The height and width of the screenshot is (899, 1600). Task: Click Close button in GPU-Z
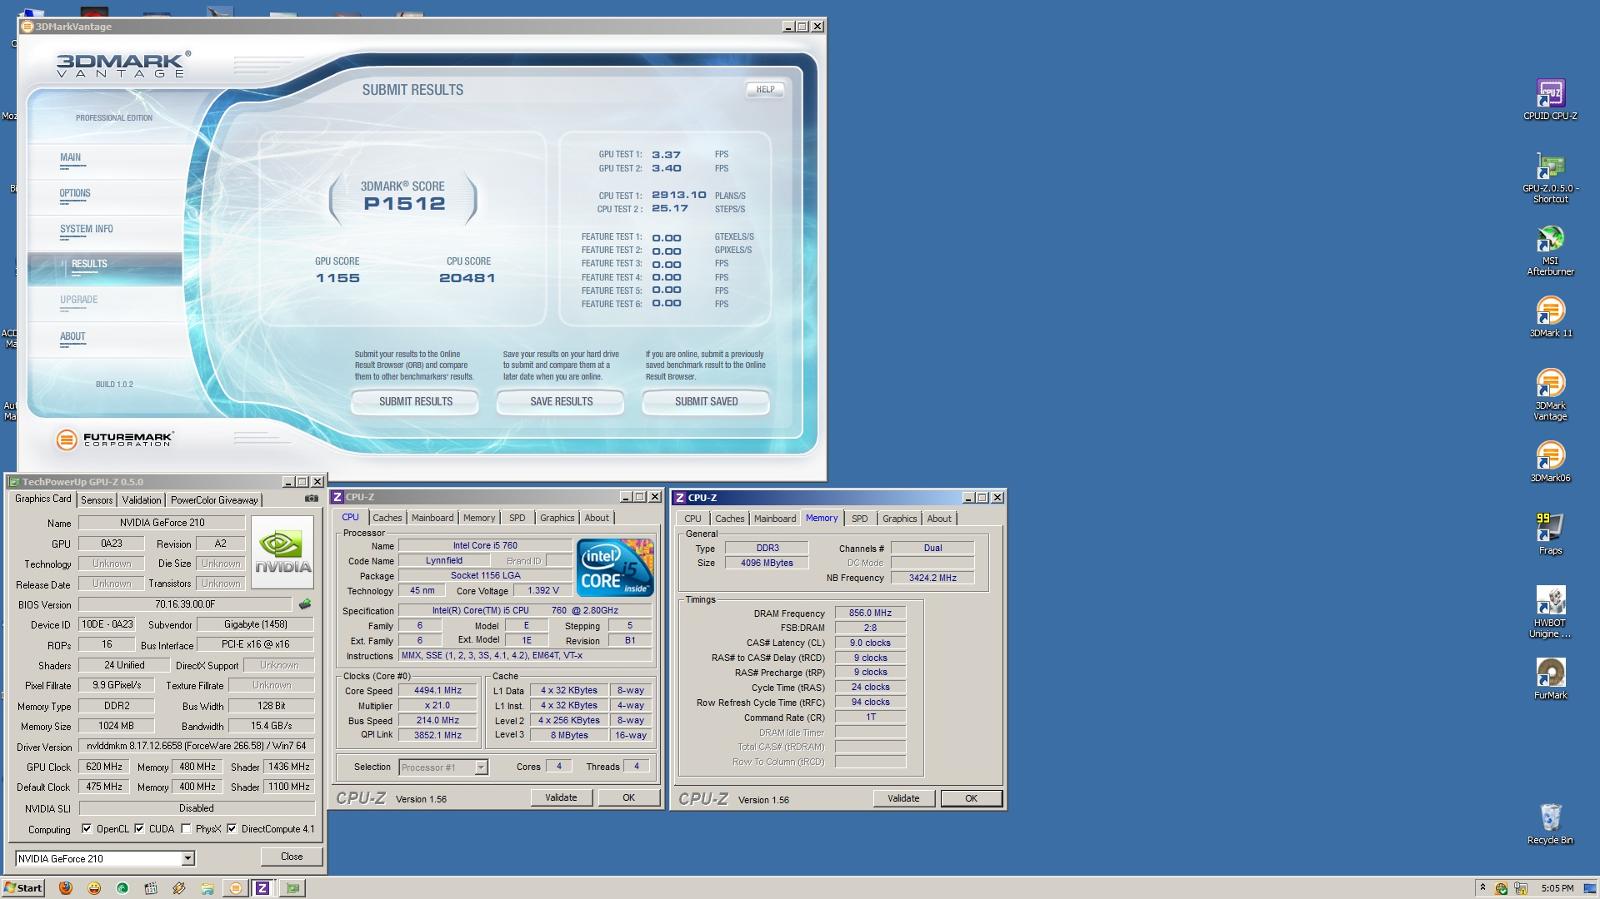(x=291, y=857)
